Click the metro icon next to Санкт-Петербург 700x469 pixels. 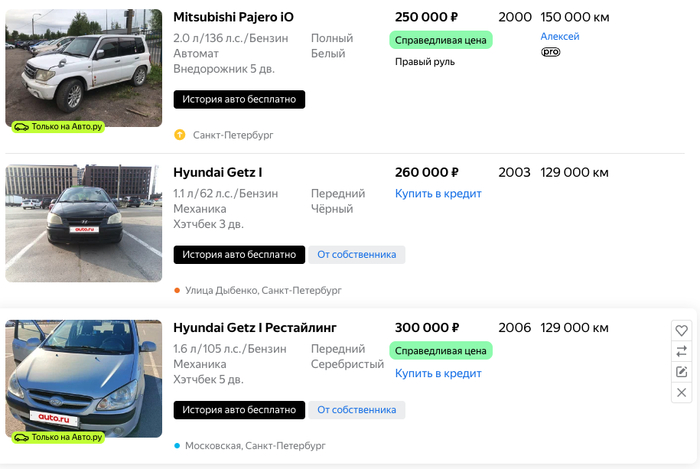click(180, 135)
